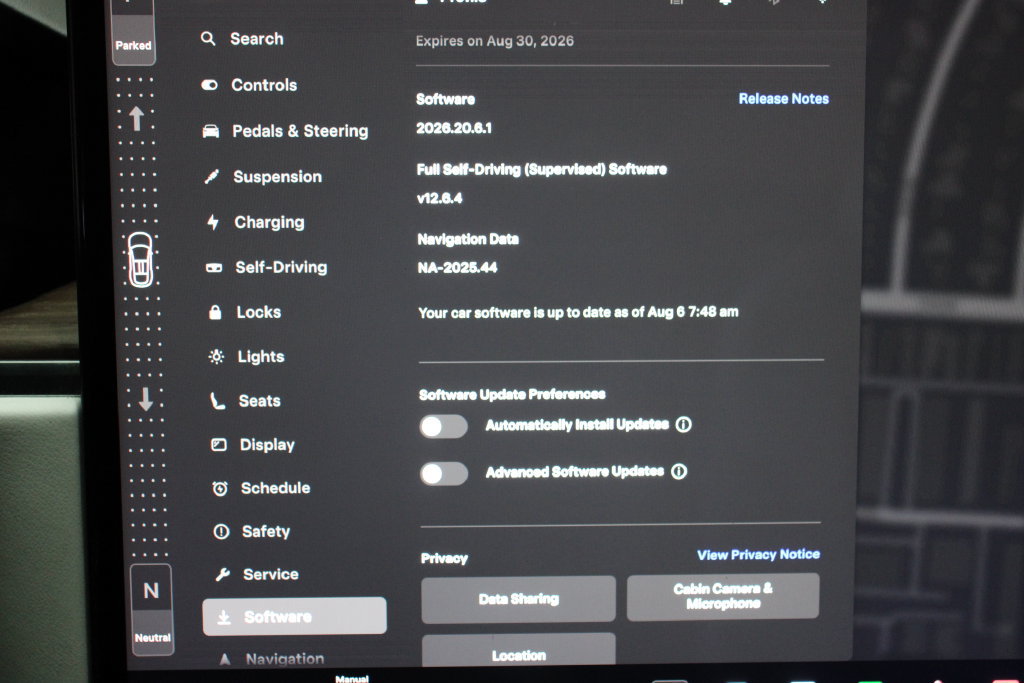Open the Locks settings label
This screenshot has height=683, width=1024.
259,313
